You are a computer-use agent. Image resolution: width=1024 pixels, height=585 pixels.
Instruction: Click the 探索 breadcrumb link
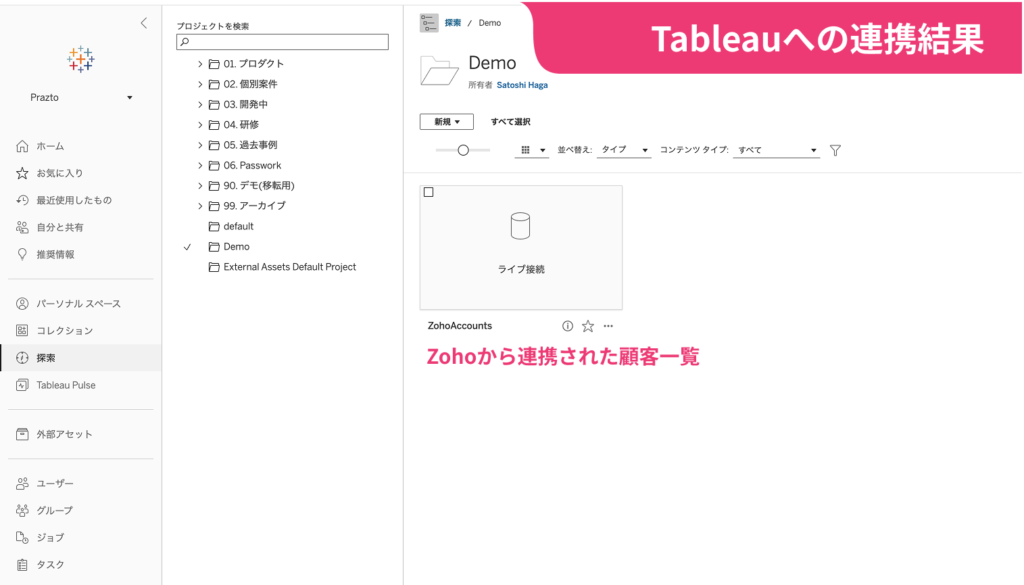coord(453,23)
